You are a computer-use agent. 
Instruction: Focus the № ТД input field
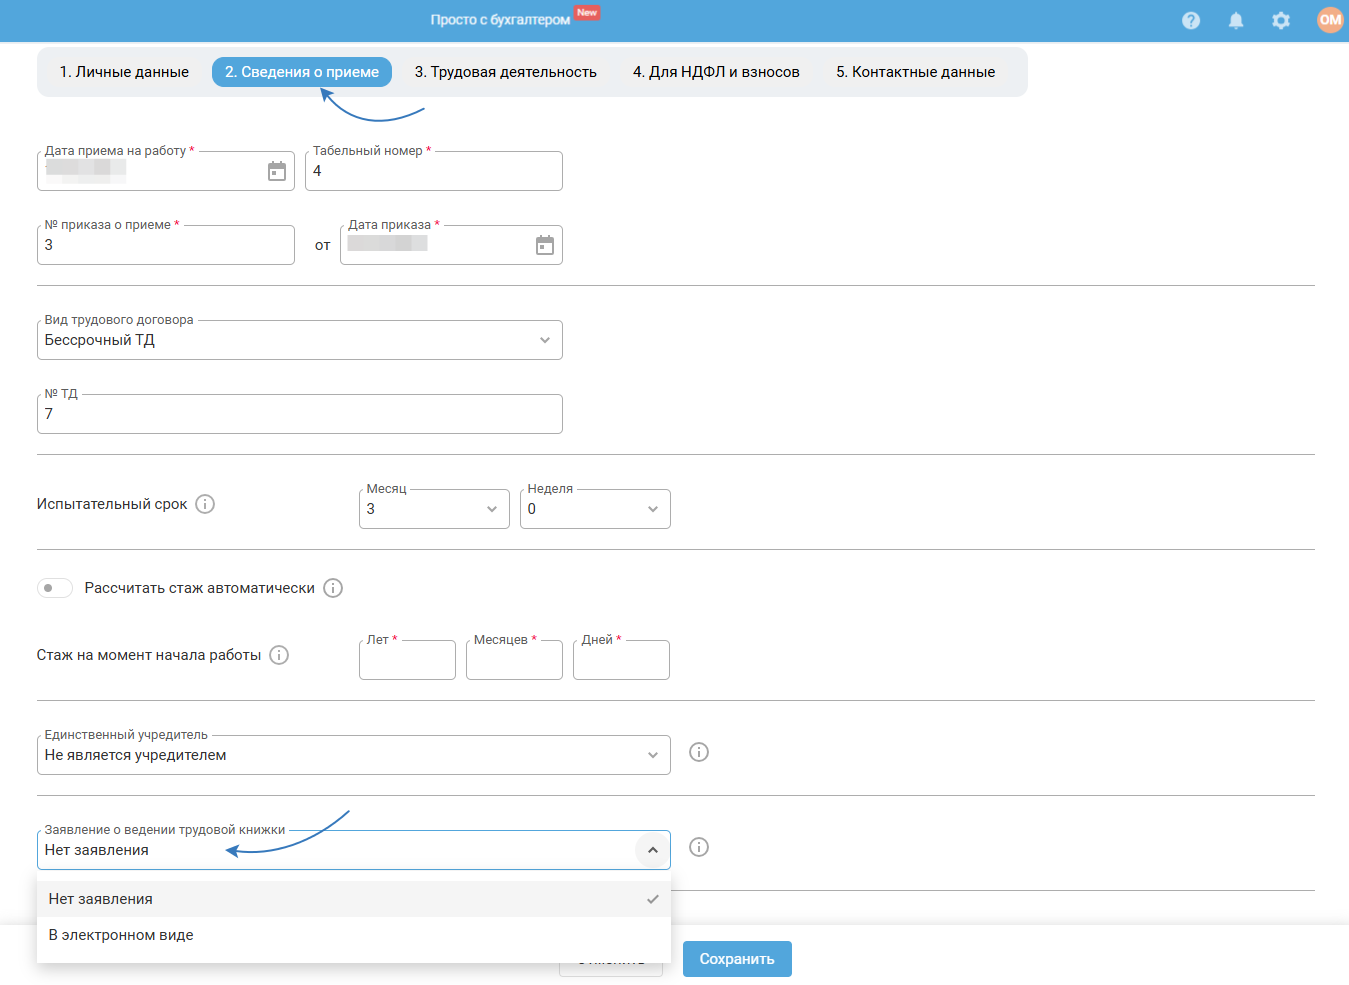pyautogui.click(x=300, y=414)
